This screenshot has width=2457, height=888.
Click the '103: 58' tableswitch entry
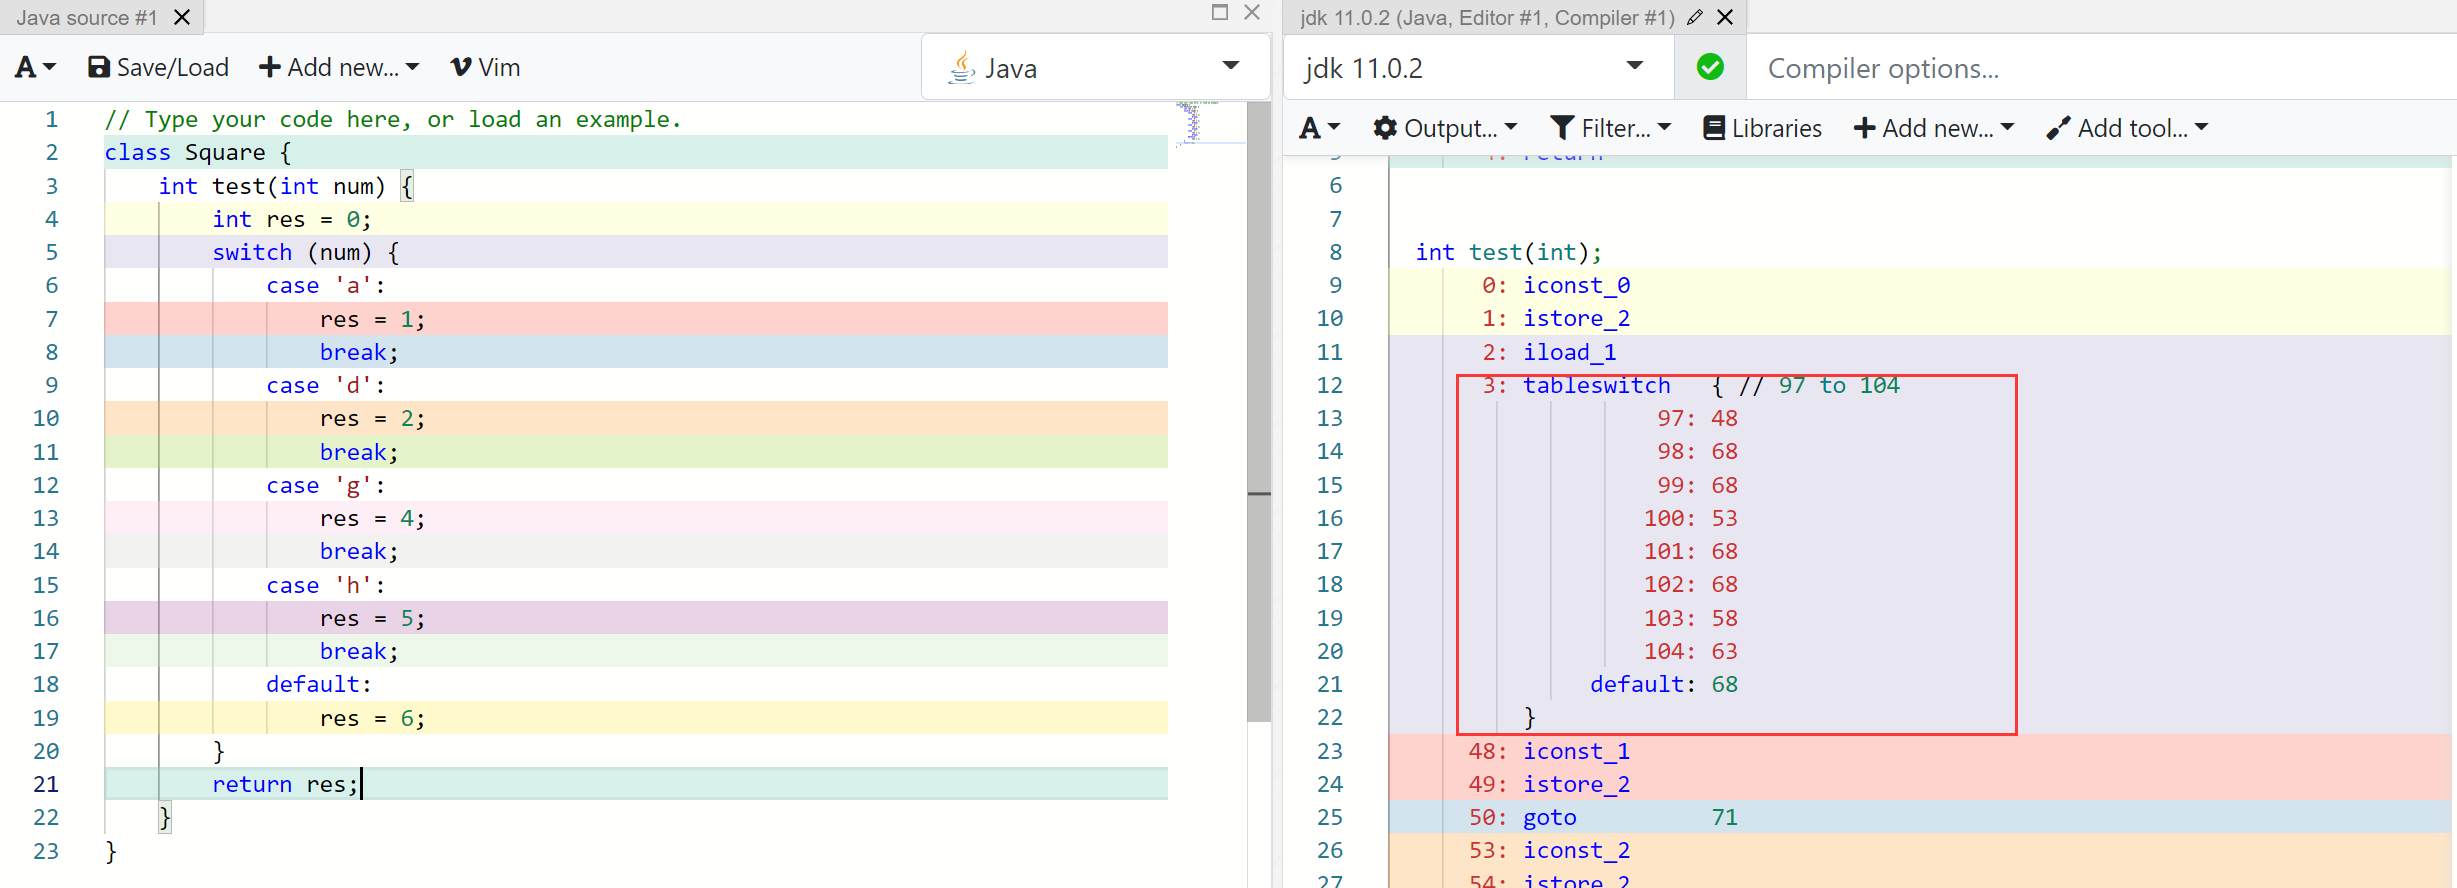(1691, 618)
